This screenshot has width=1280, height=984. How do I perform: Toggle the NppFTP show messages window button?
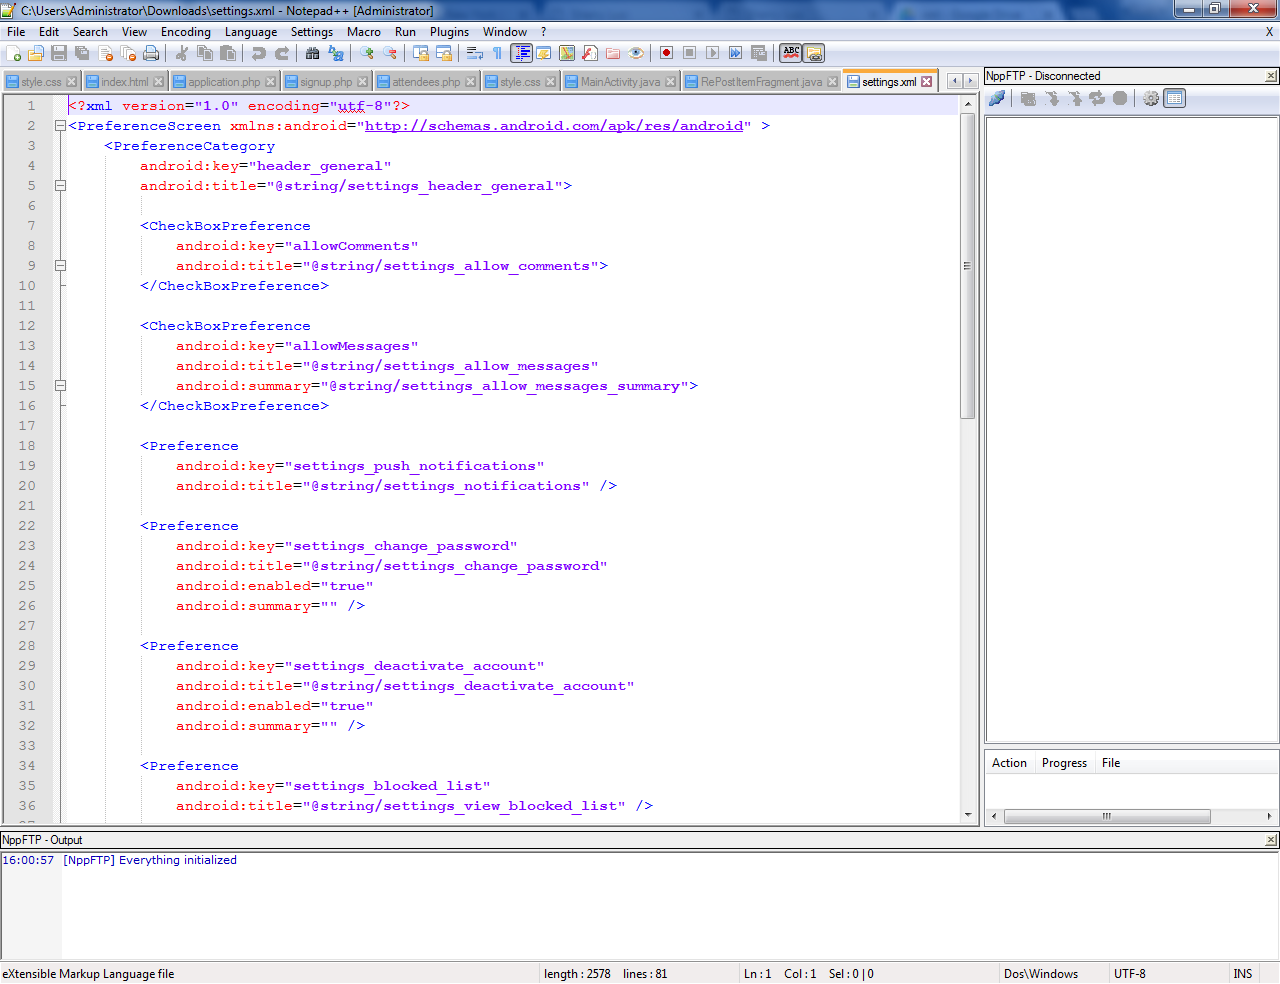1175,98
